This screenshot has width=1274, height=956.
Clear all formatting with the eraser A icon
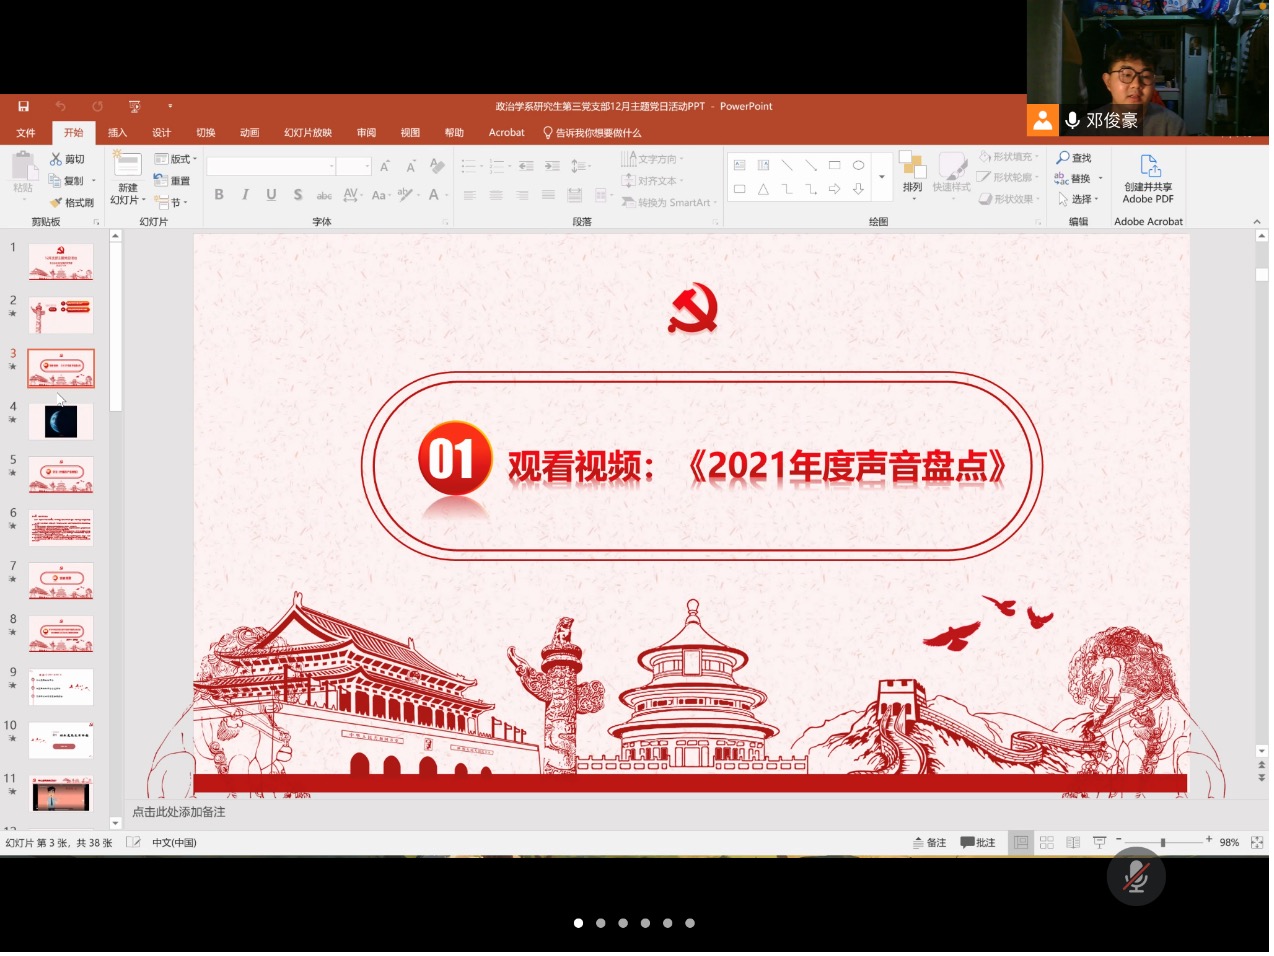point(436,166)
